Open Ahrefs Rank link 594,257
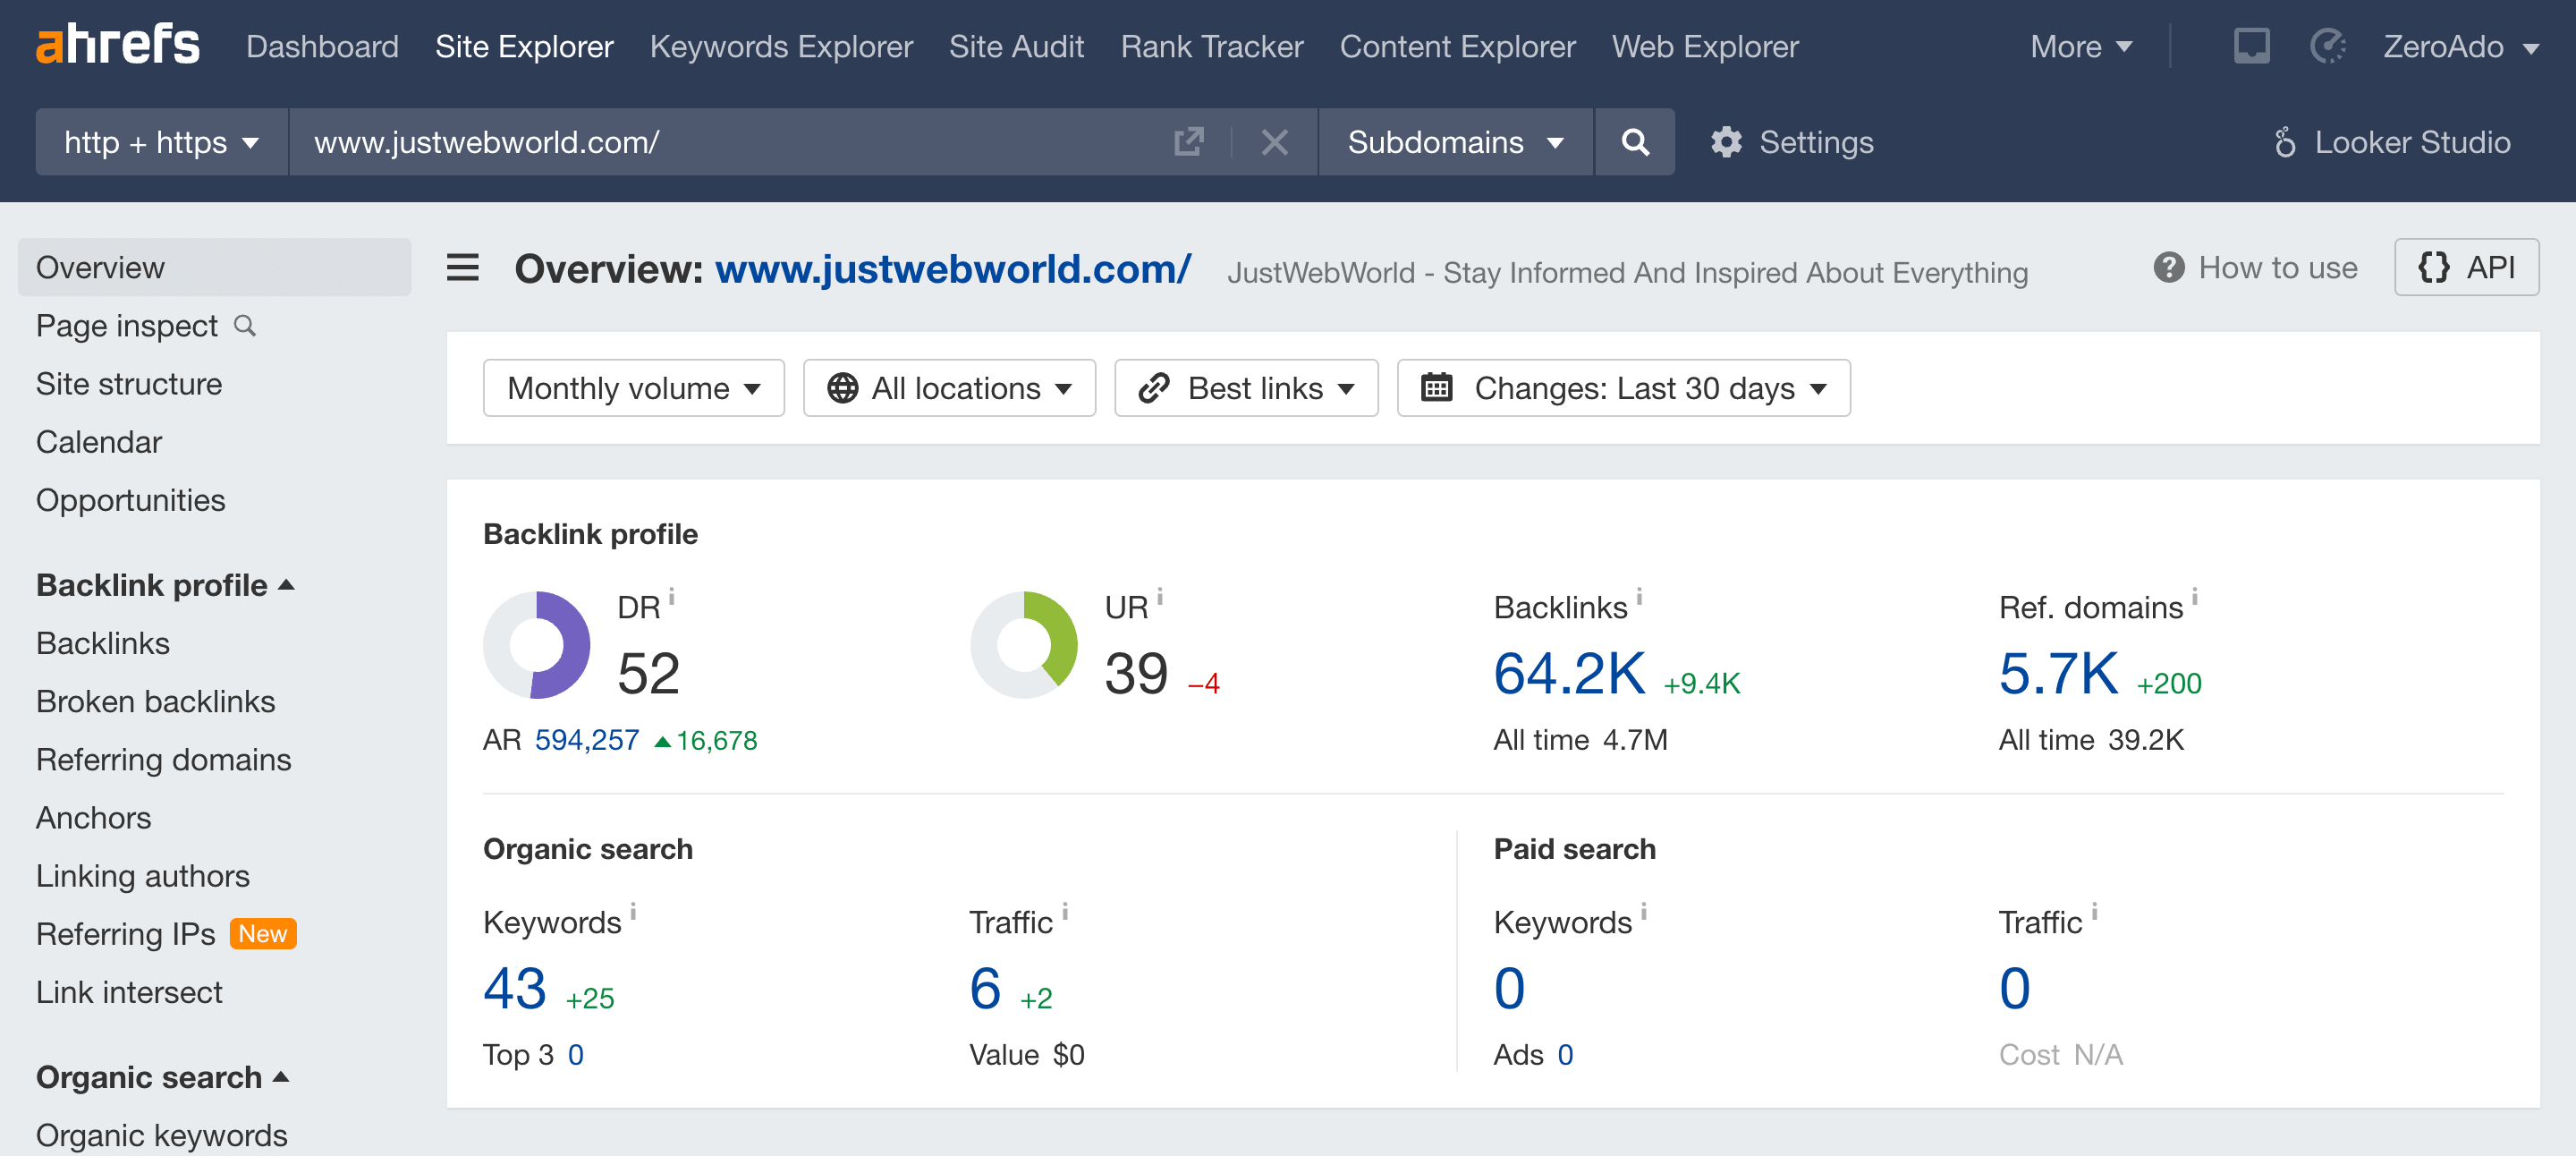This screenshot has width=2576, height=1156. pos(585,740)
